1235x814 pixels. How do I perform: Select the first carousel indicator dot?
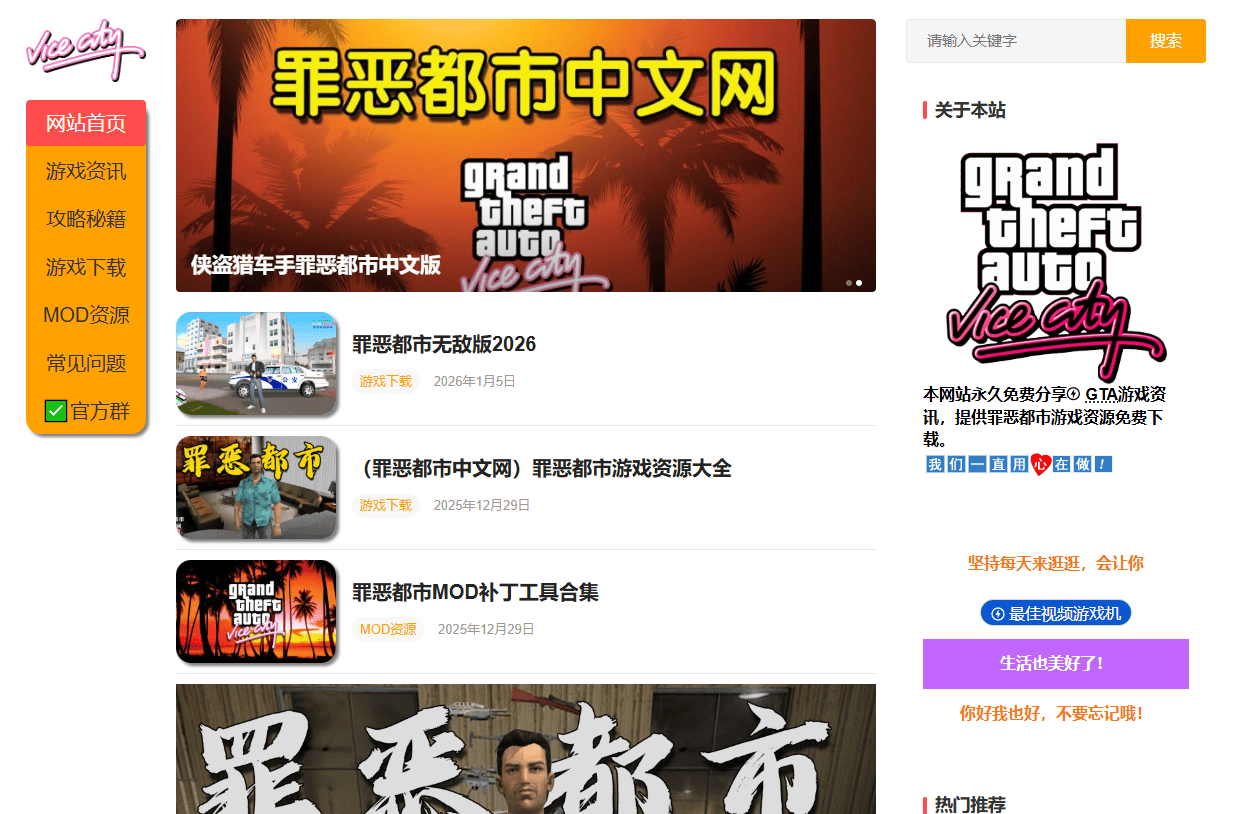coord(849,283)
